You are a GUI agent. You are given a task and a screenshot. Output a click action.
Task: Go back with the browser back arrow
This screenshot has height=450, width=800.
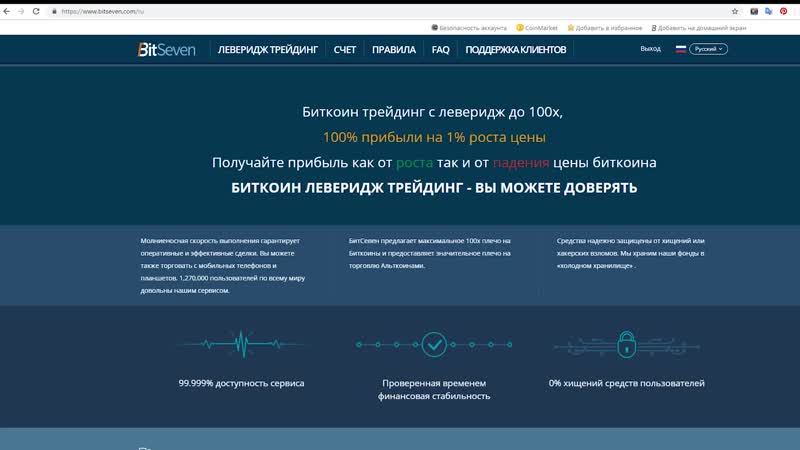coord(7,11)
